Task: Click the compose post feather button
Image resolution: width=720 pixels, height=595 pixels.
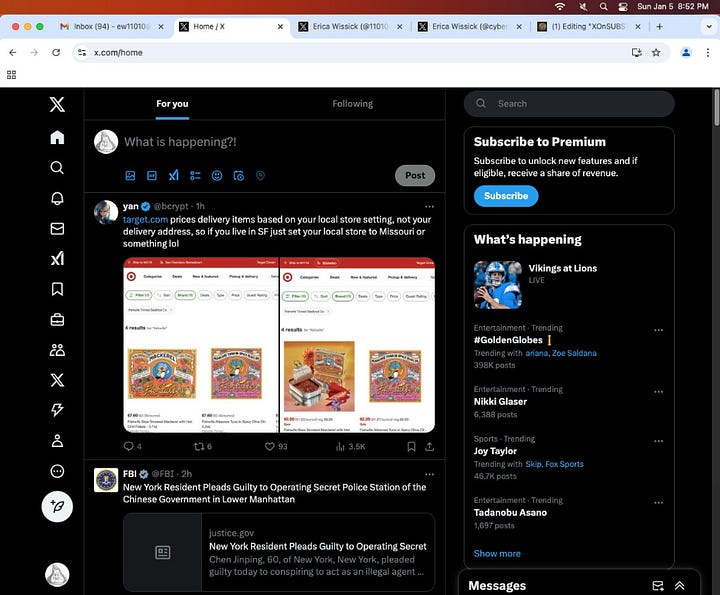Action: 57,506
